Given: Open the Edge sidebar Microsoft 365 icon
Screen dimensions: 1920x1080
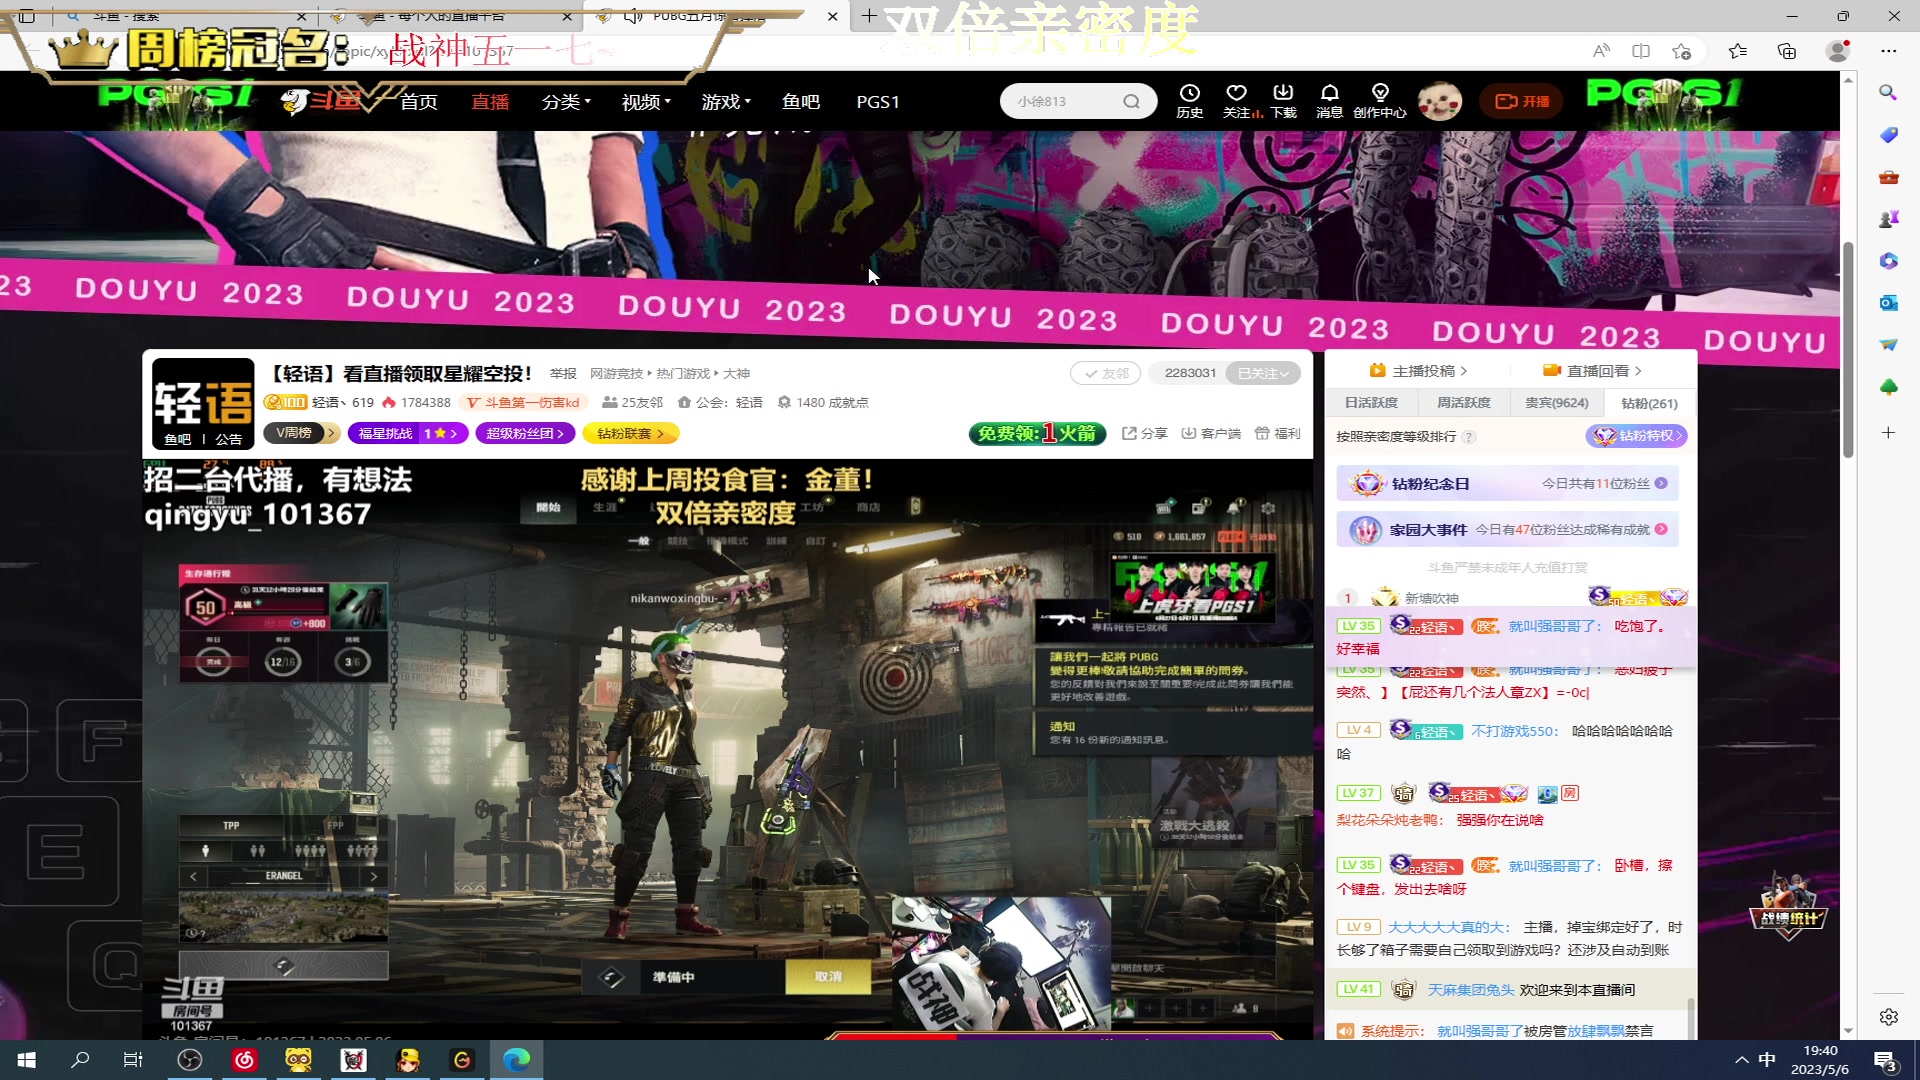Looking at the screenshot, I should [x=1888, y=260].
